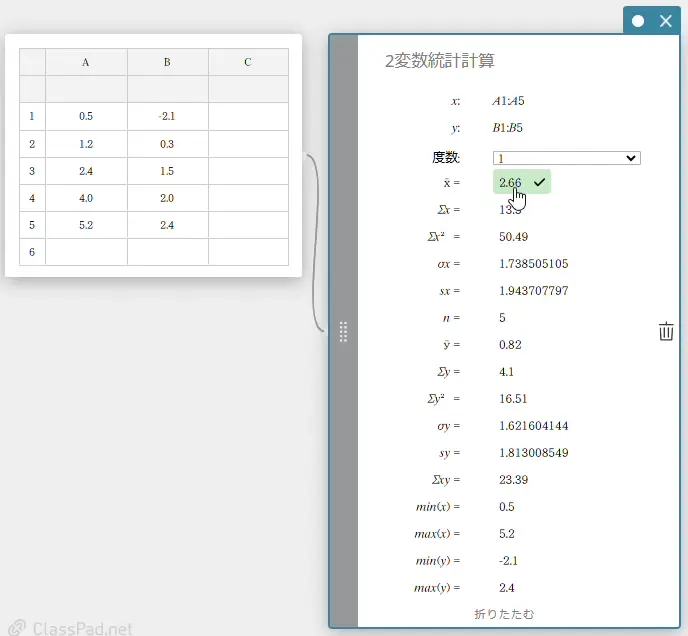Viewport: 688px width, 636px height.
Task: Click the σx value 1.738505105
Action: tap(533, 264)
